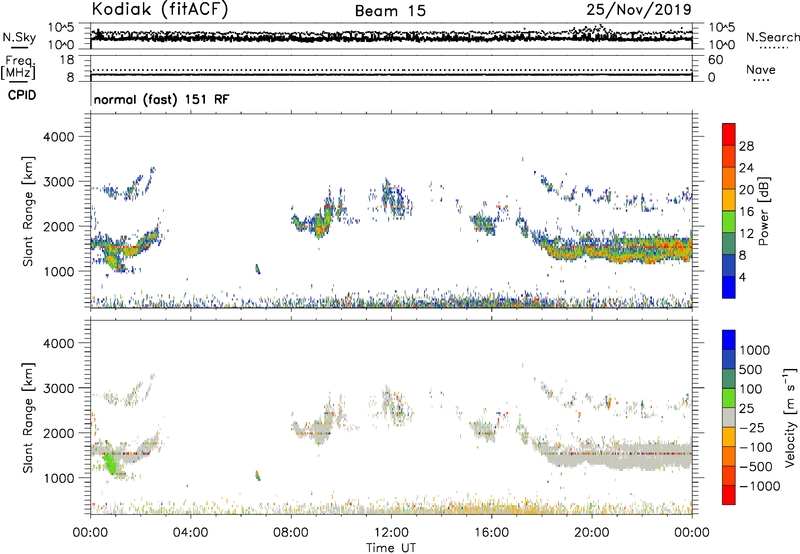Click the "4" tick on Power colorbar

(743, 277)
